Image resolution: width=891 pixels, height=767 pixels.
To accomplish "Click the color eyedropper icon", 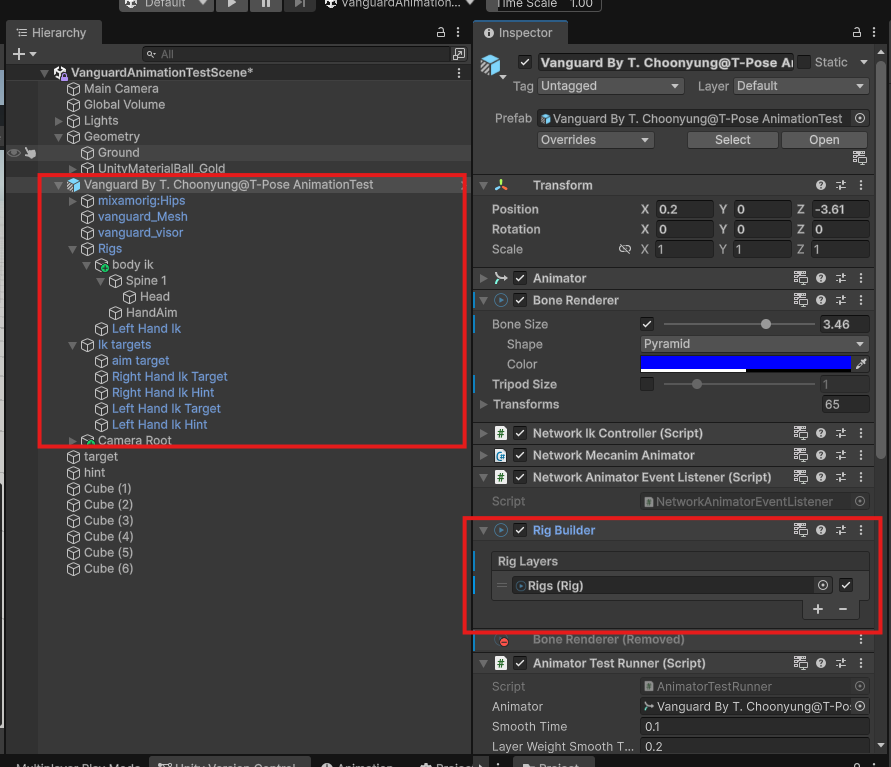I will [x=861, y=364].
